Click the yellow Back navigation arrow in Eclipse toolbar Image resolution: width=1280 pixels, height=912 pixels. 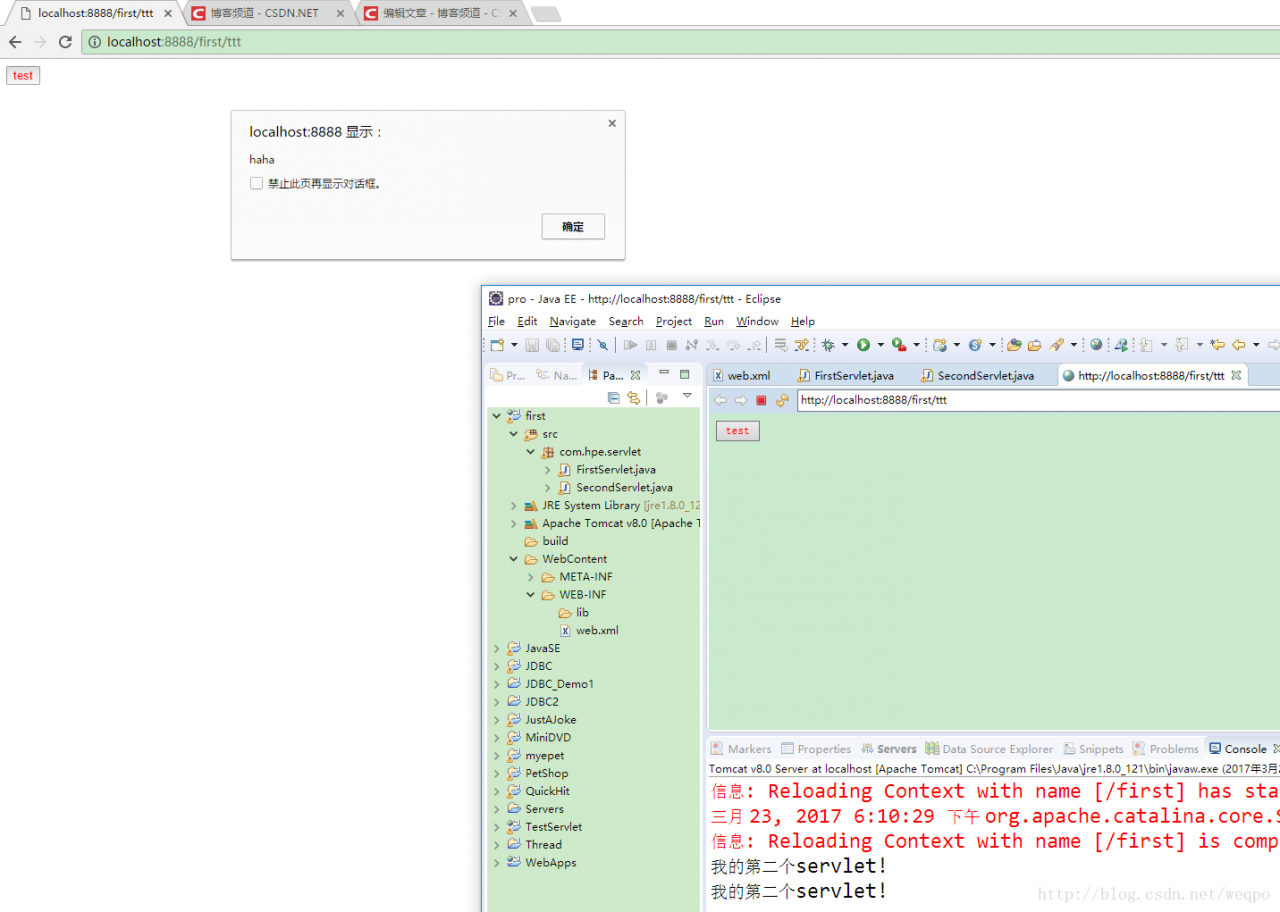coord(1239,345)
